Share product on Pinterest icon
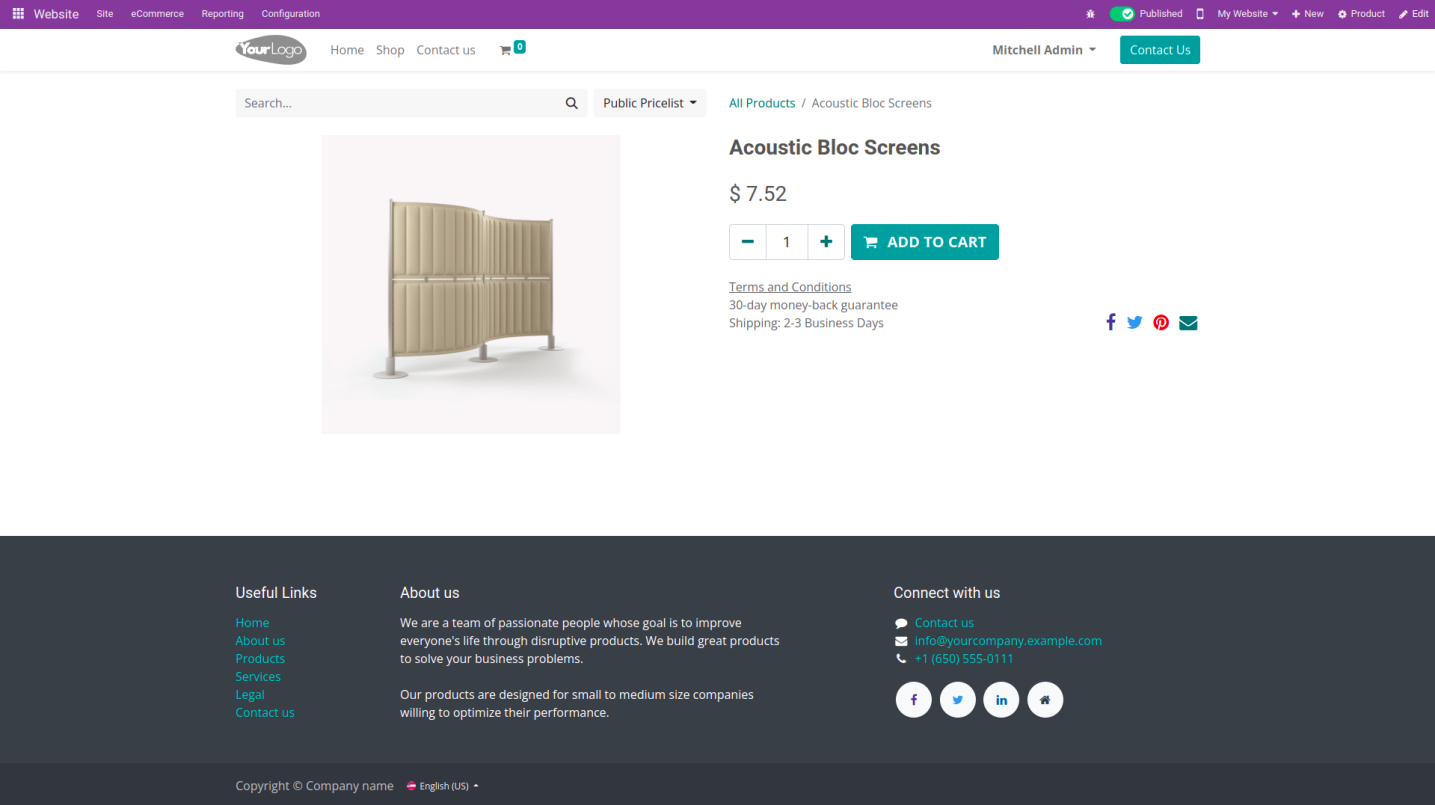The height and width of the screenshot is (805, 1435). coord(1161,322)
